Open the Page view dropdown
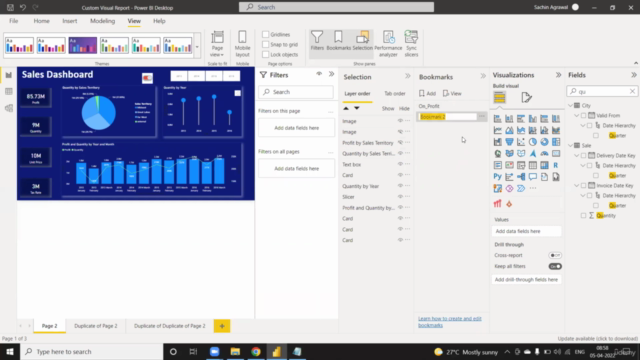The width and height of the screenshot is (640, 360). point(217,43)
